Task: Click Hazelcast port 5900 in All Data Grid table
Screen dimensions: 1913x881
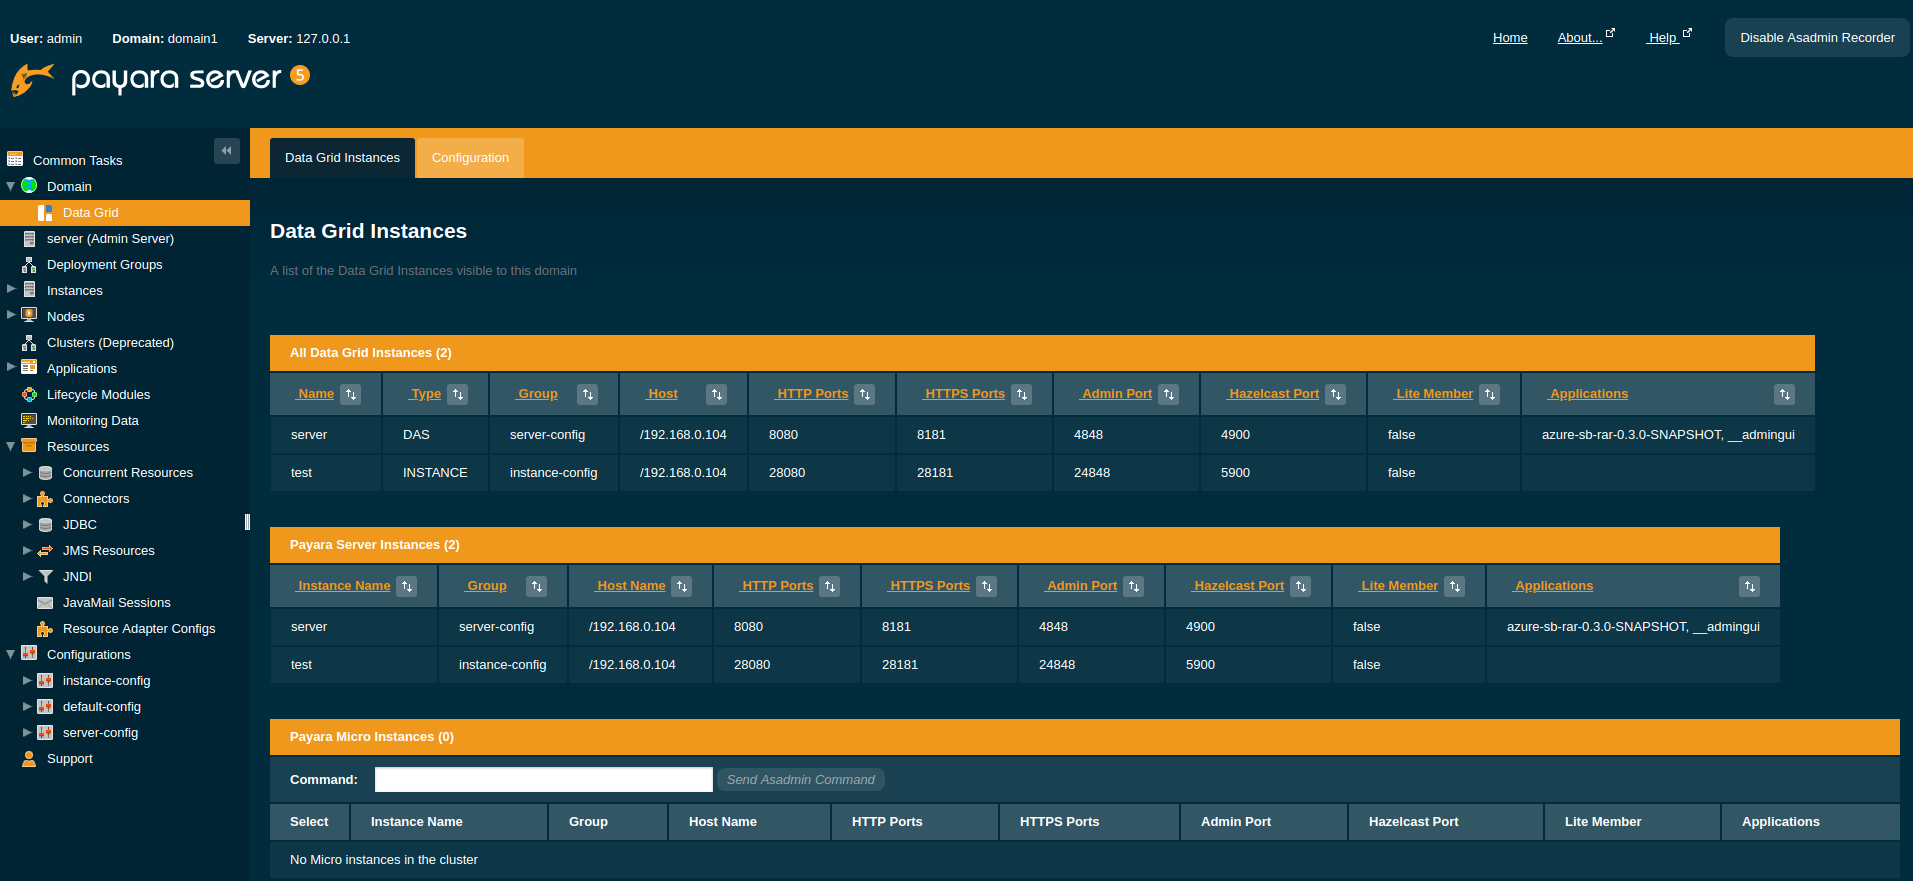Action: coord(1235,473)
